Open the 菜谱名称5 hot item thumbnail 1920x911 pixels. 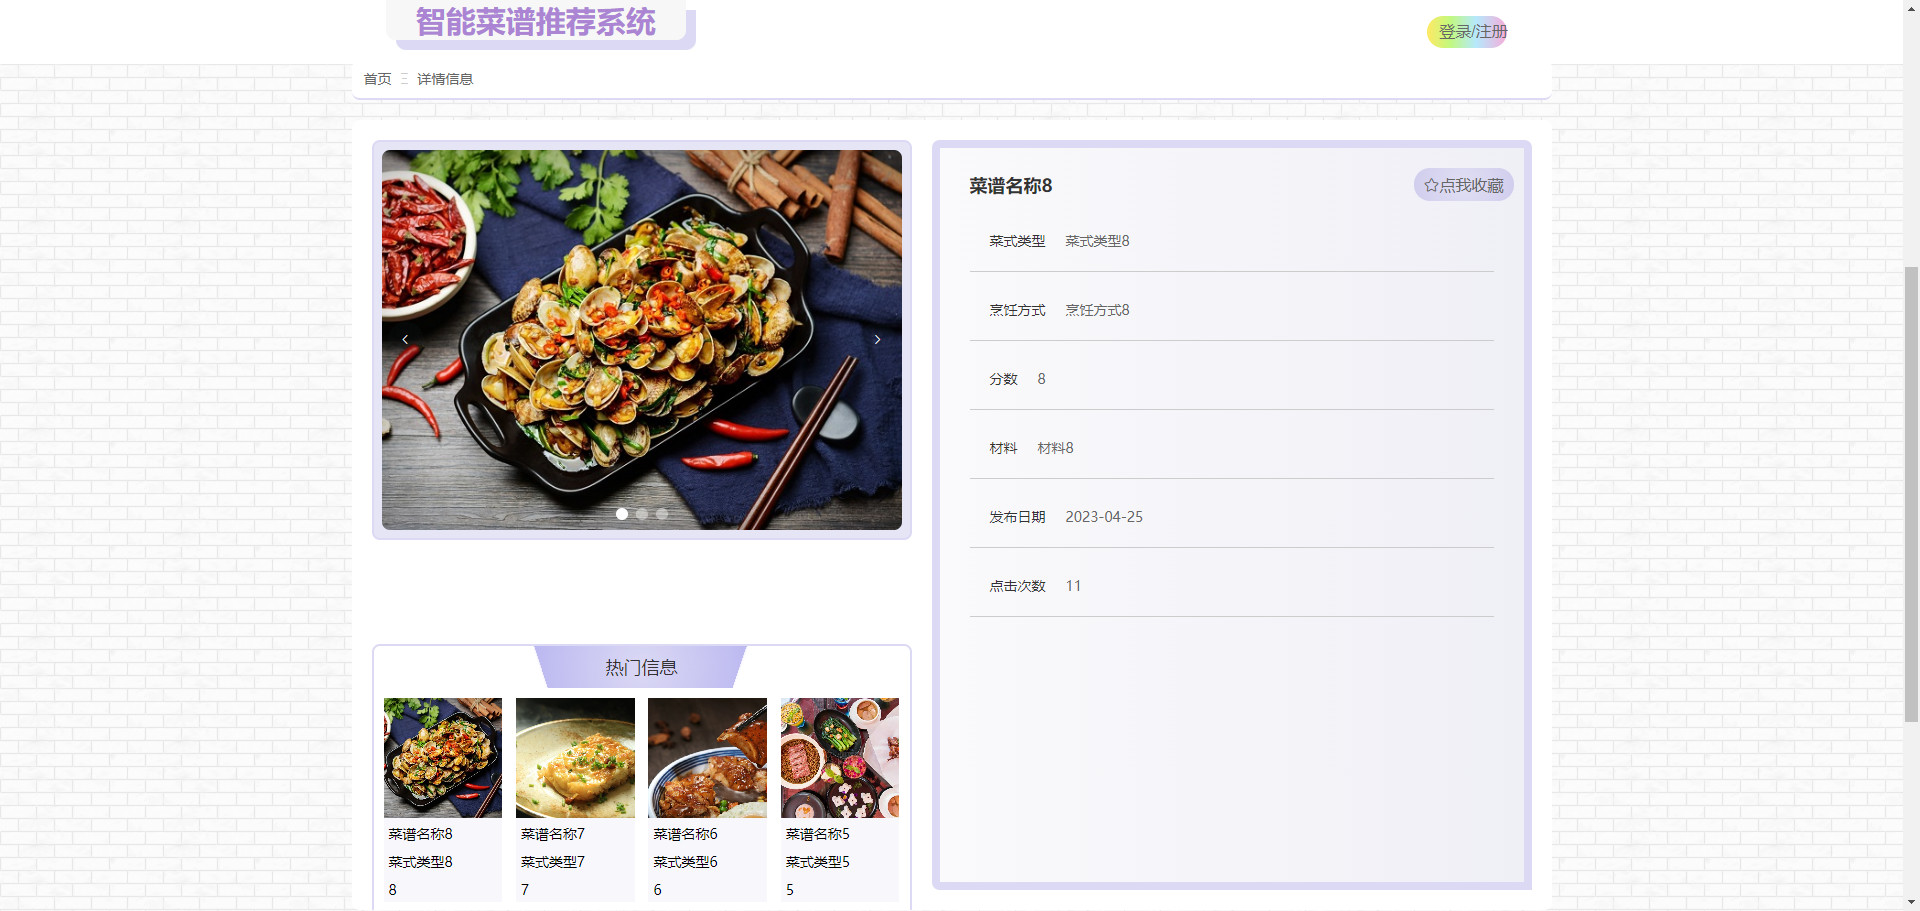(x=840, y=758)
